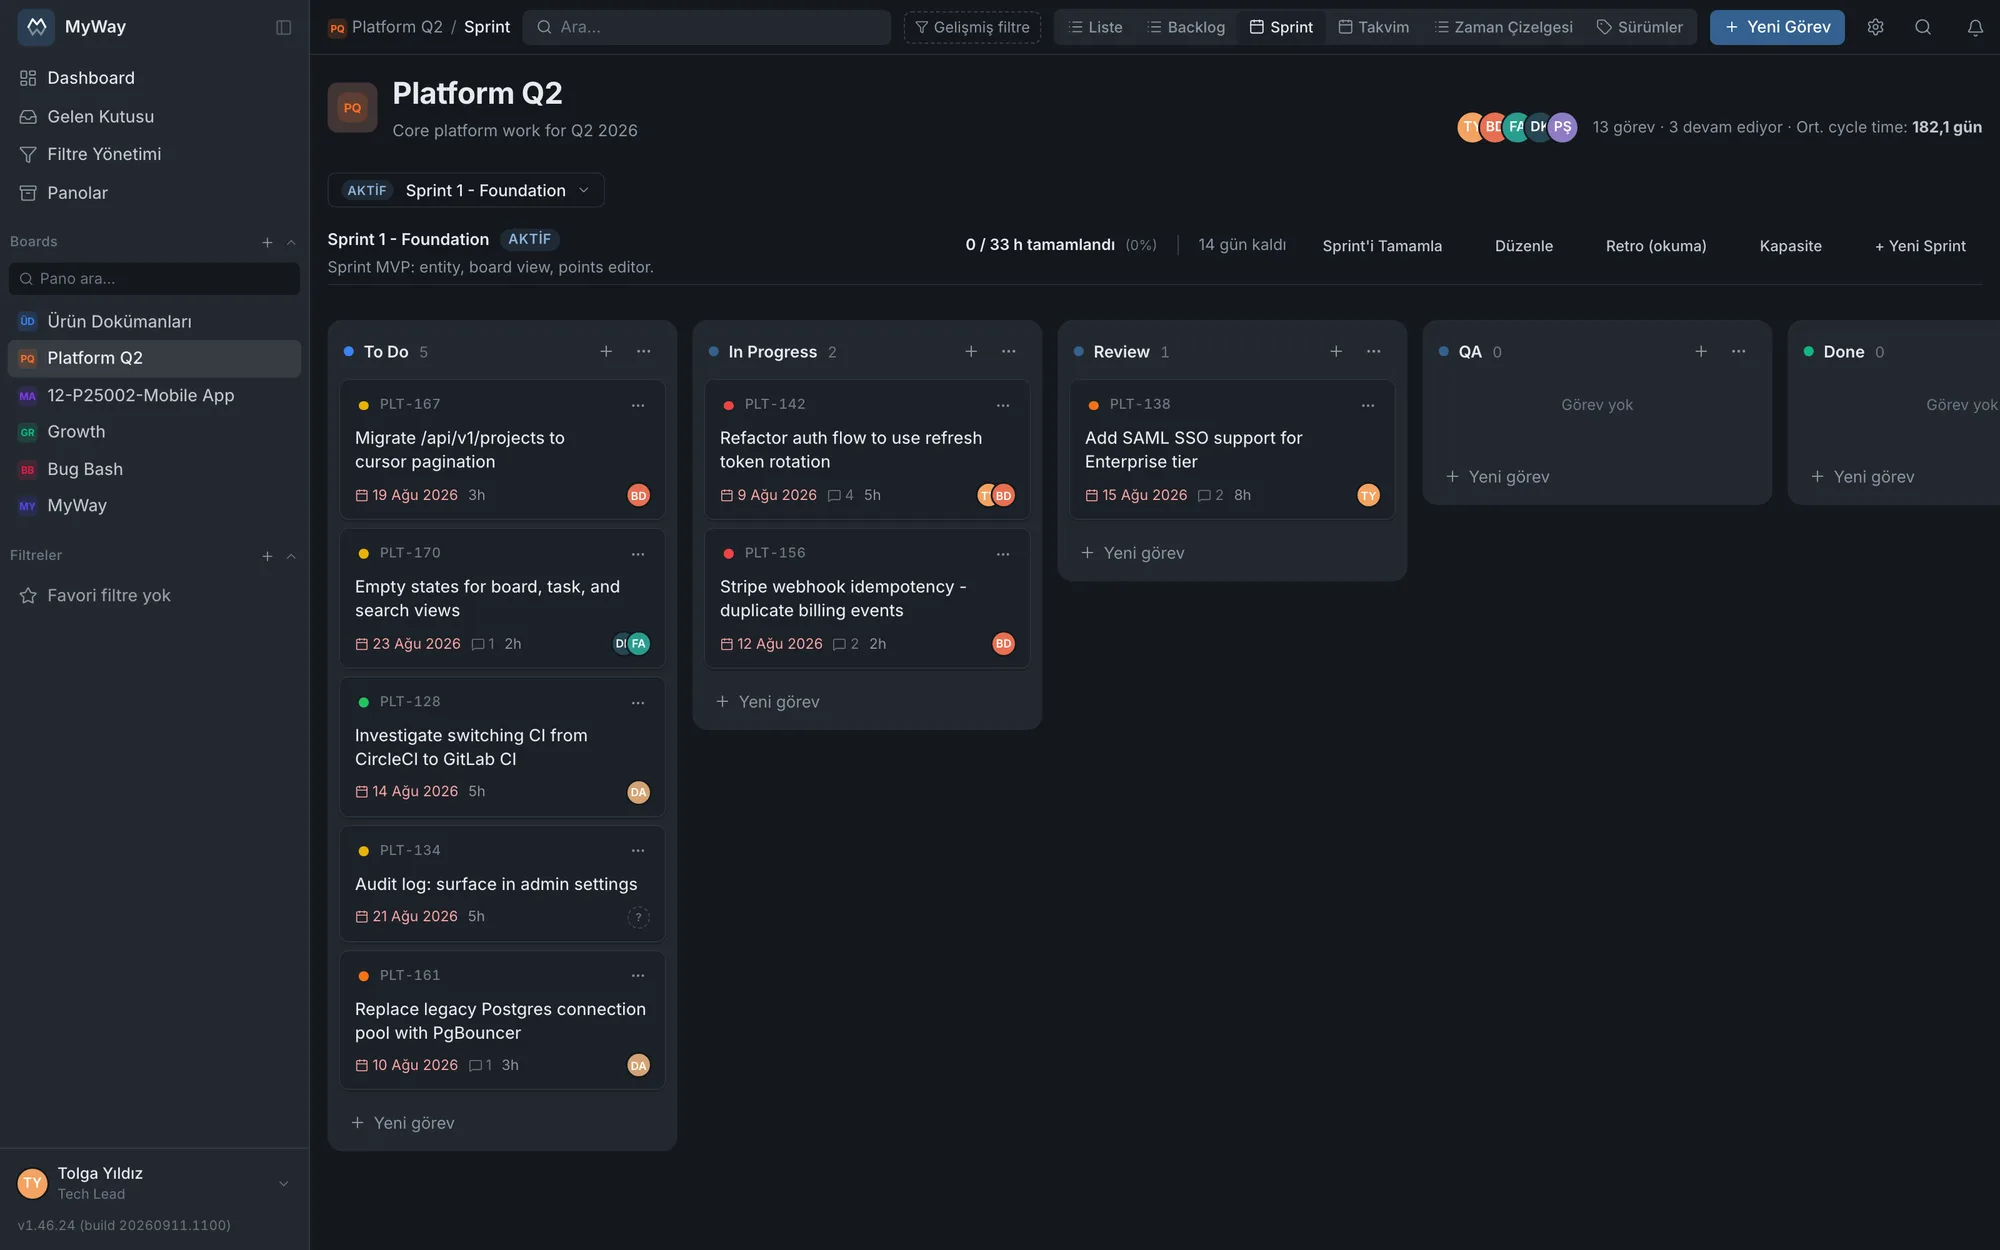Click Düzenle for the sprint
Image resolution: width=2000 pixels, height=1250 pixels.
(1524, 246)
